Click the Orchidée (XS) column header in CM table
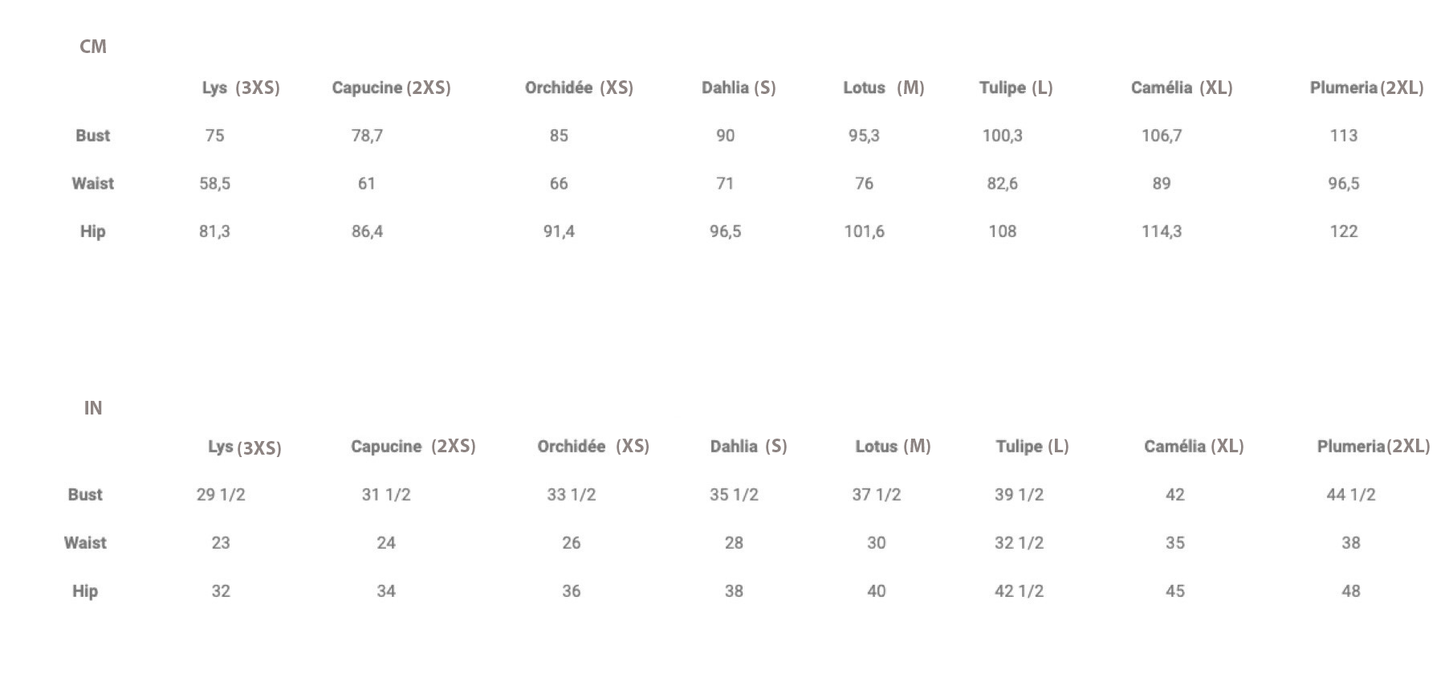This screenshot has width=1445, height=678. tap(579, 89)
